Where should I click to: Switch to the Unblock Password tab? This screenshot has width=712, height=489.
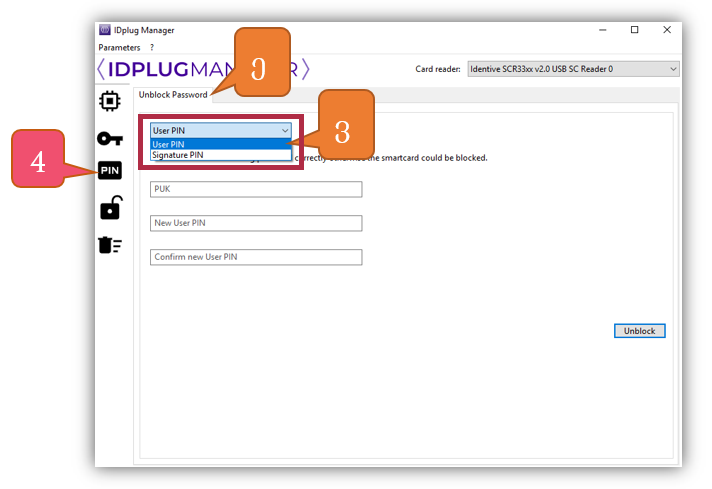click(173, 95)
